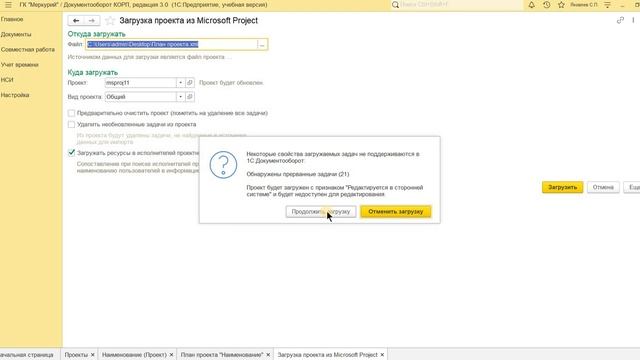Expand the Вид проекта dropdown arrow
The height and width of the screenshot is (360, 640).
pyautogui.click(x=180, y=97)
